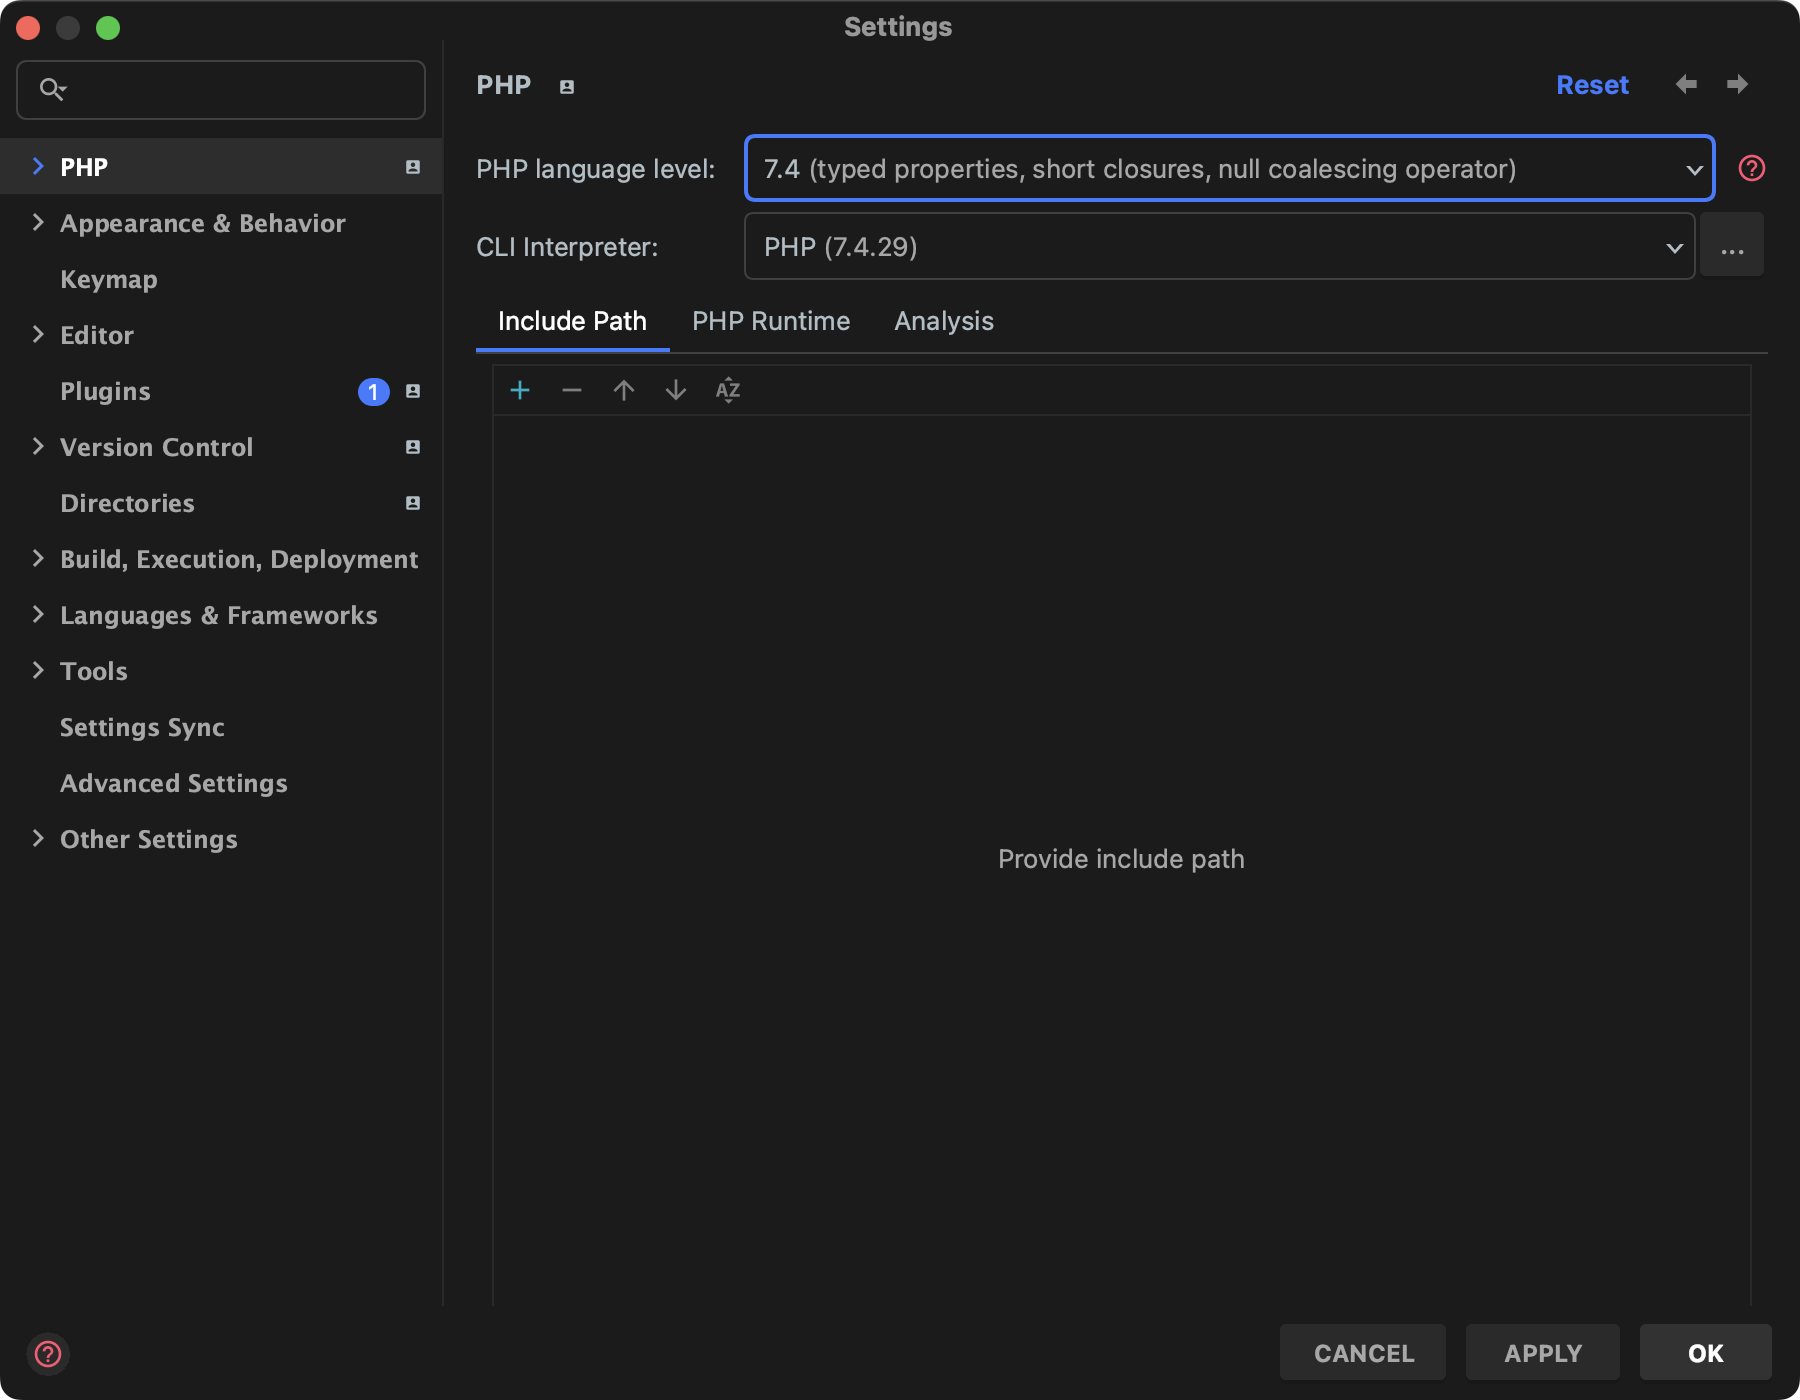Screen dimensions: 1800x1400
Task: Click the Plugins update badge showing 1
Action: (x=374, y=392)
